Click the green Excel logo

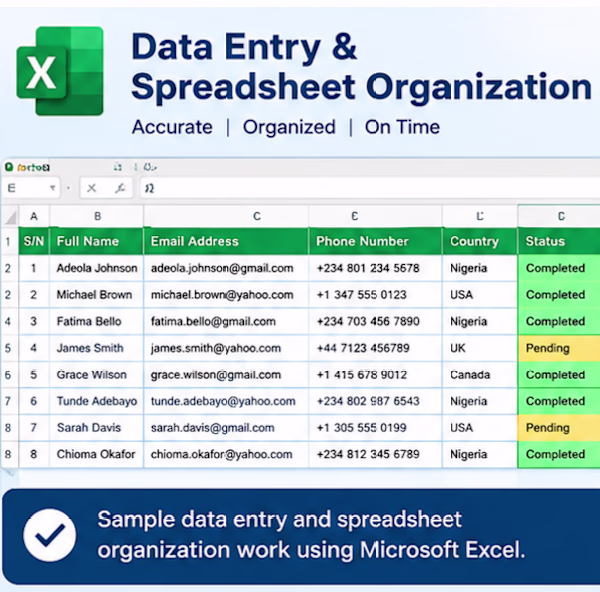click(60, 71)
